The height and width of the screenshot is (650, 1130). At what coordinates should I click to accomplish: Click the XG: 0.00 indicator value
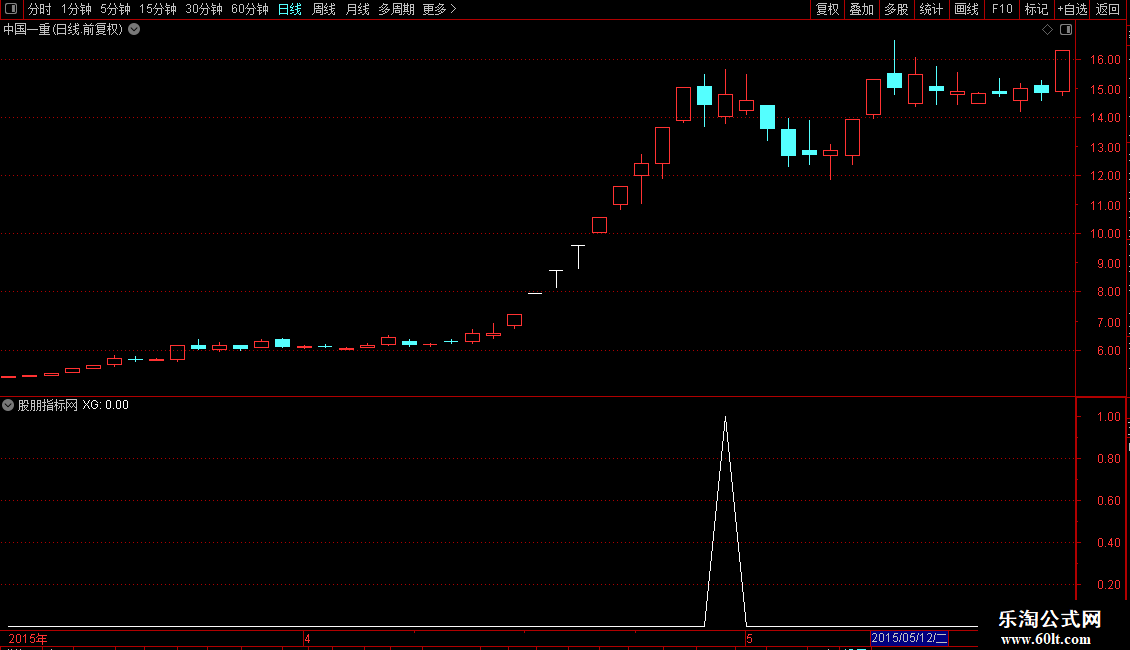point(105,405)
